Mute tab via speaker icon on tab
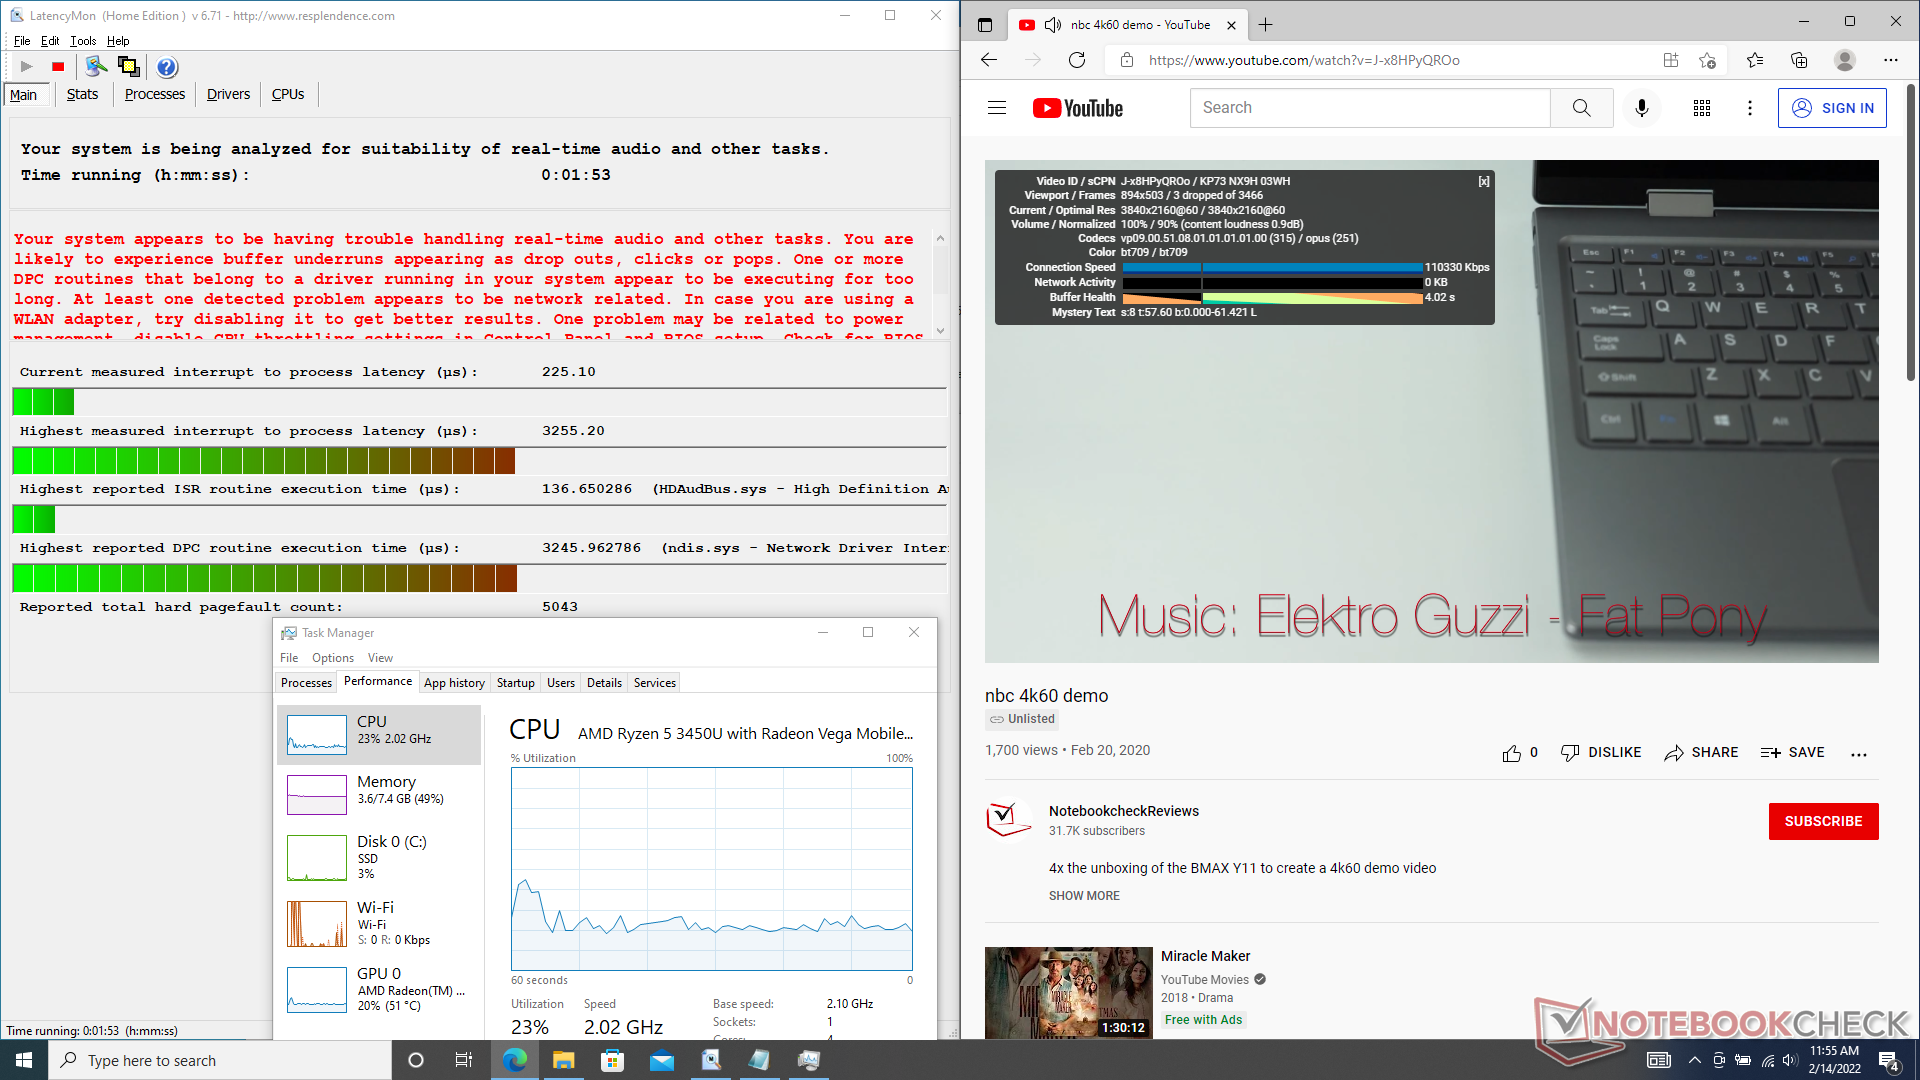Image resolution: width=1920 pixels, height=1080 pixels. 1052,25
